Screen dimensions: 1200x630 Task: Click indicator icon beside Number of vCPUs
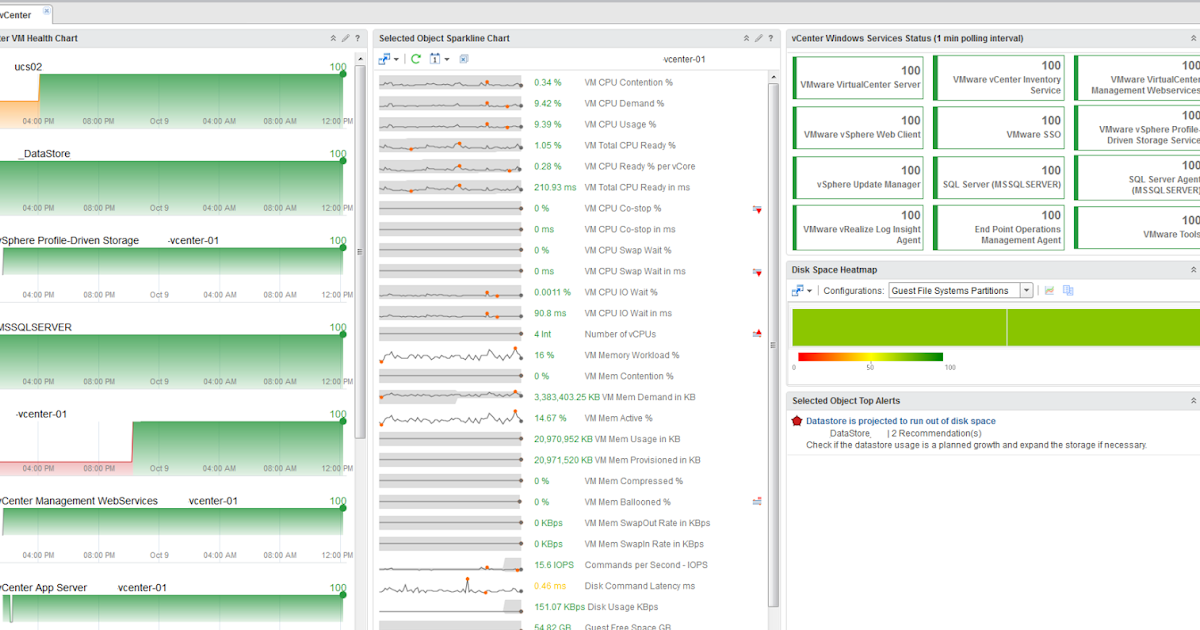tap(757, 334)
